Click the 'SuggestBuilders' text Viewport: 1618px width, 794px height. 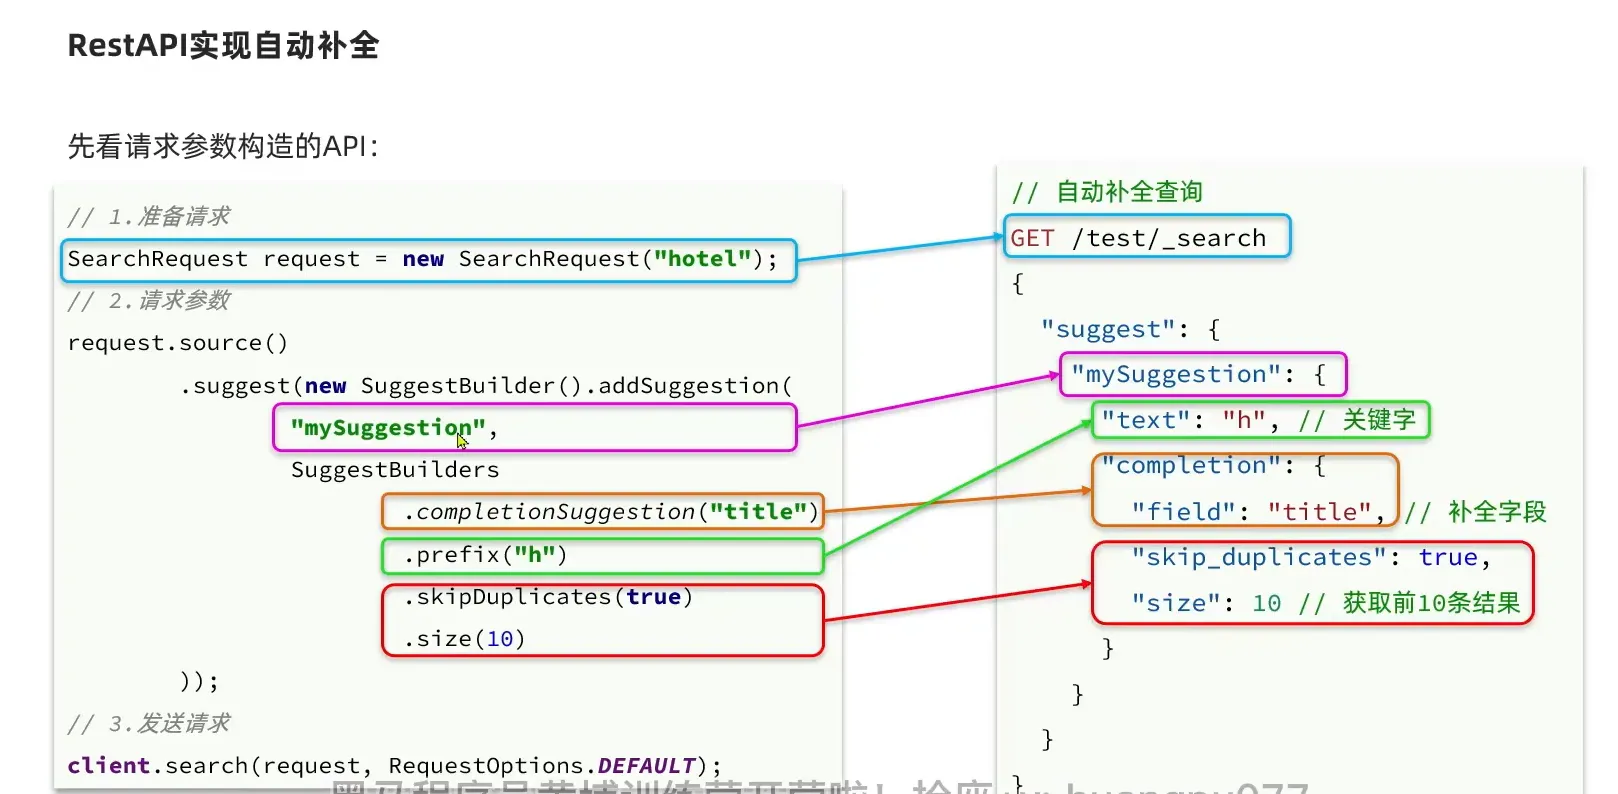[395, 470]
